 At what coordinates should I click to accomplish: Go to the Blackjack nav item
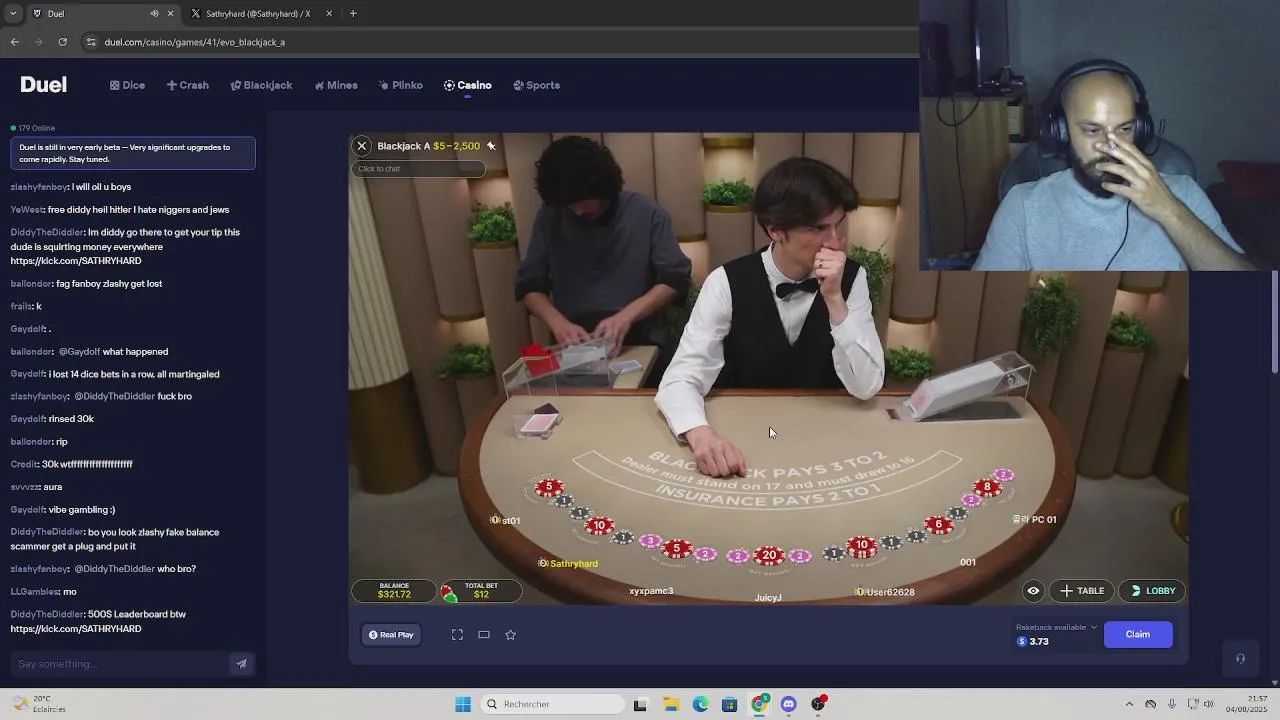tap(261, 85)
